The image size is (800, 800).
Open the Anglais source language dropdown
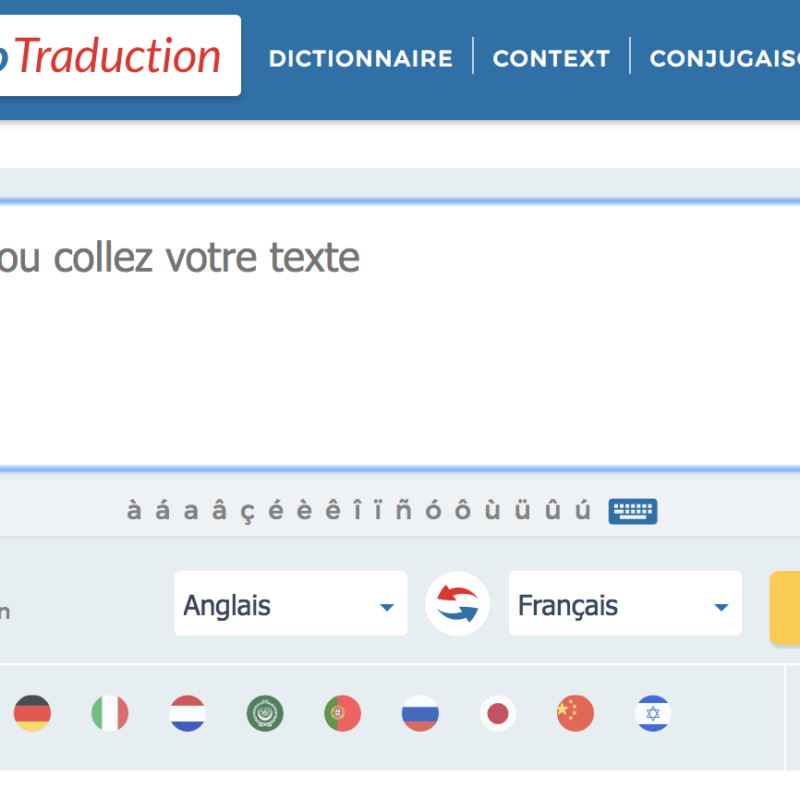click(x=290, y=604)
